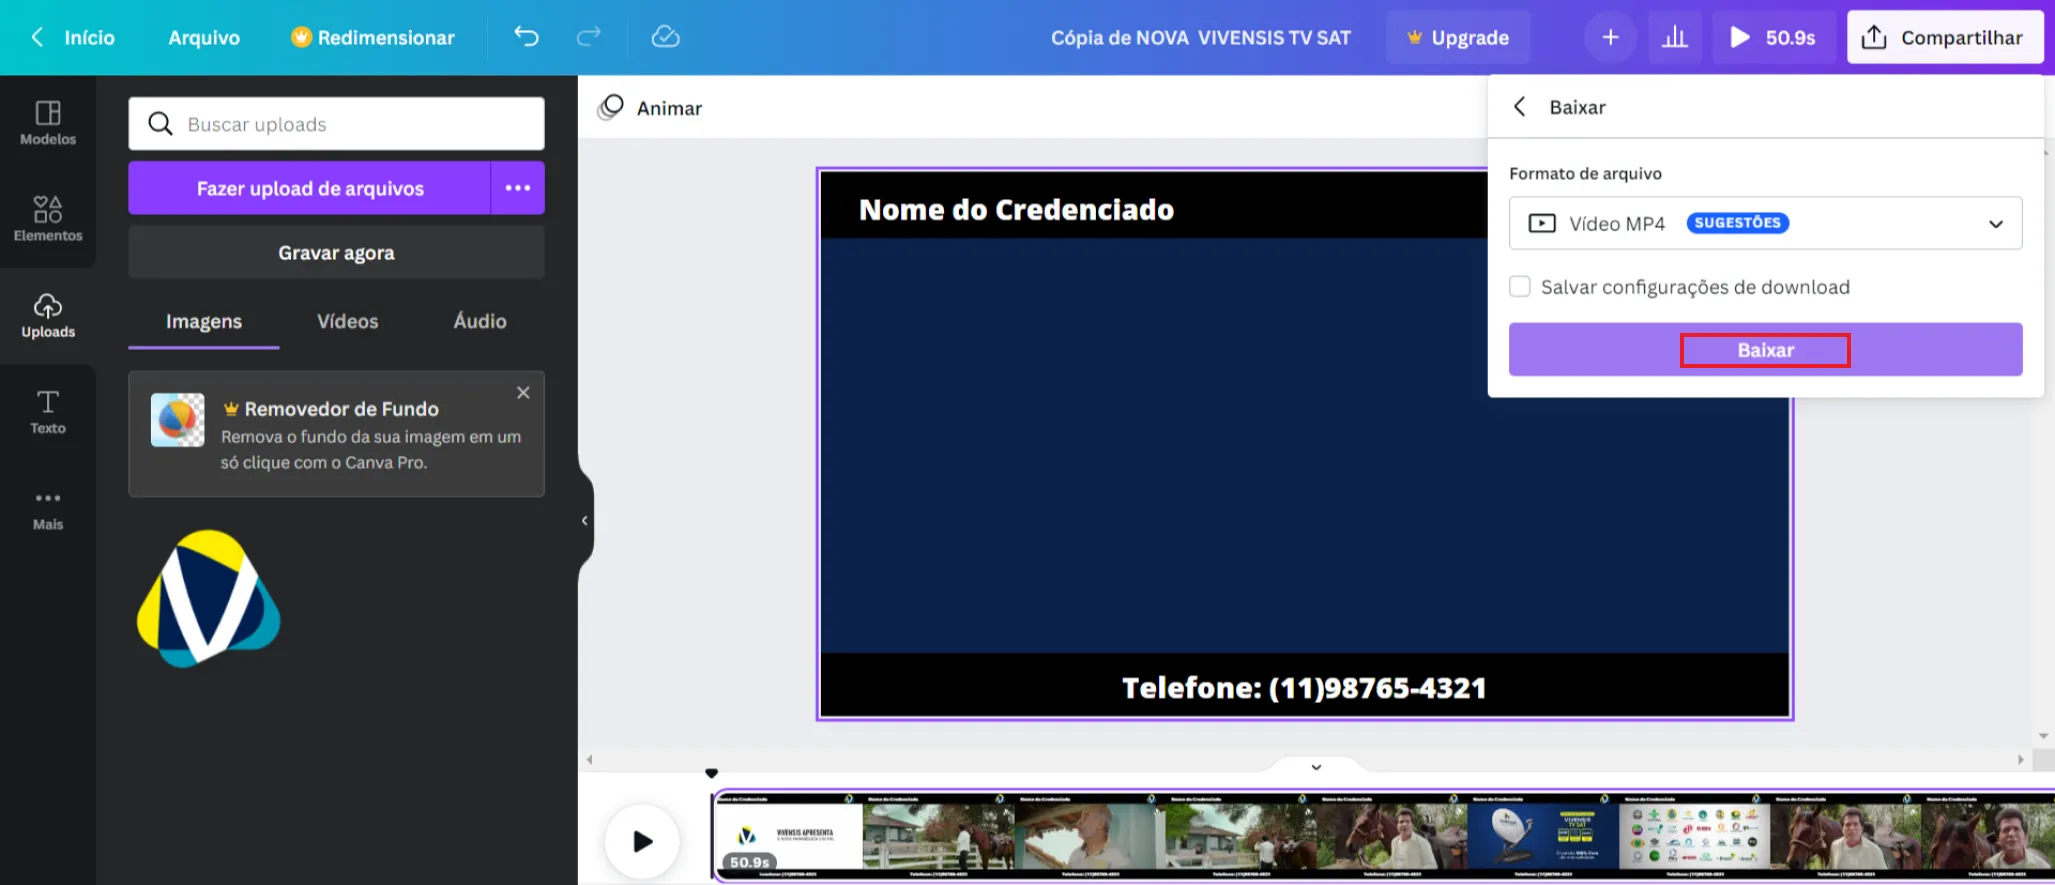Open the Elementos panel
Viewport: 2055px width, 885px height.
[48, 219]
